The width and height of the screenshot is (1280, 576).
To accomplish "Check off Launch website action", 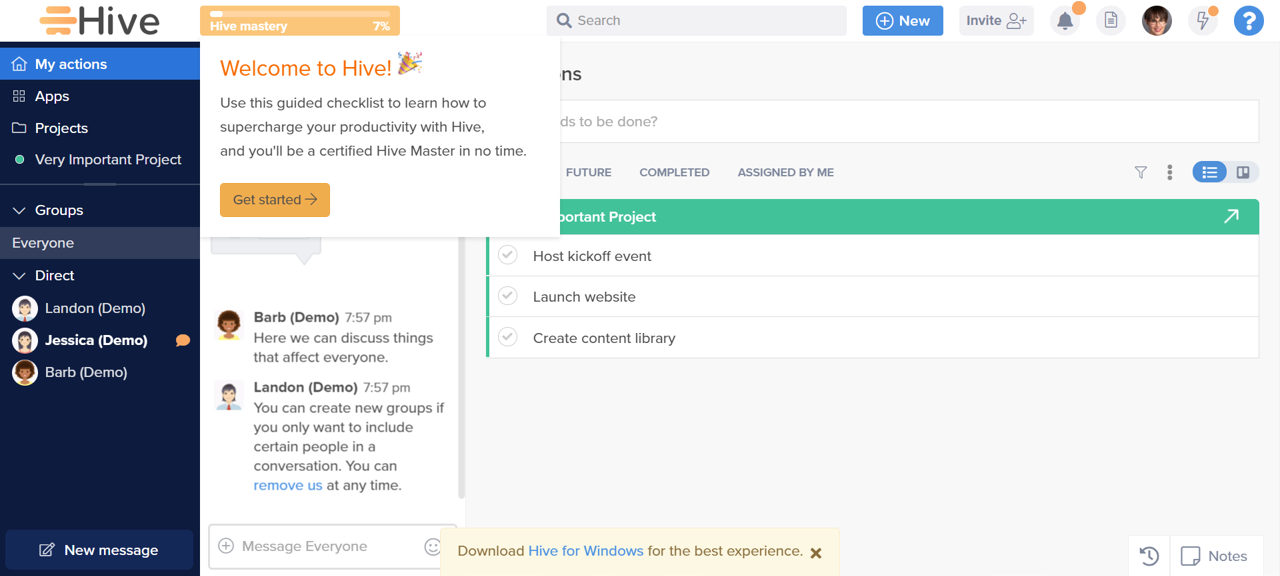I will coord(508,296).
